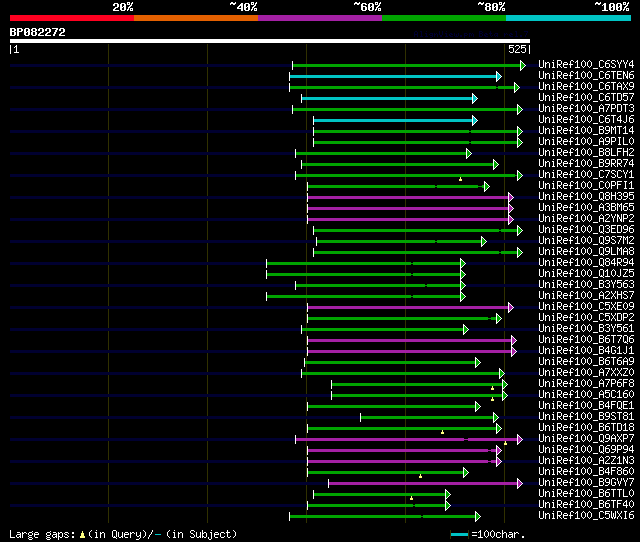The height and width of the screenshot is (542, 640).
Task: Open hit UniRef100_C6TEN6
Action: tap(586, 76)
